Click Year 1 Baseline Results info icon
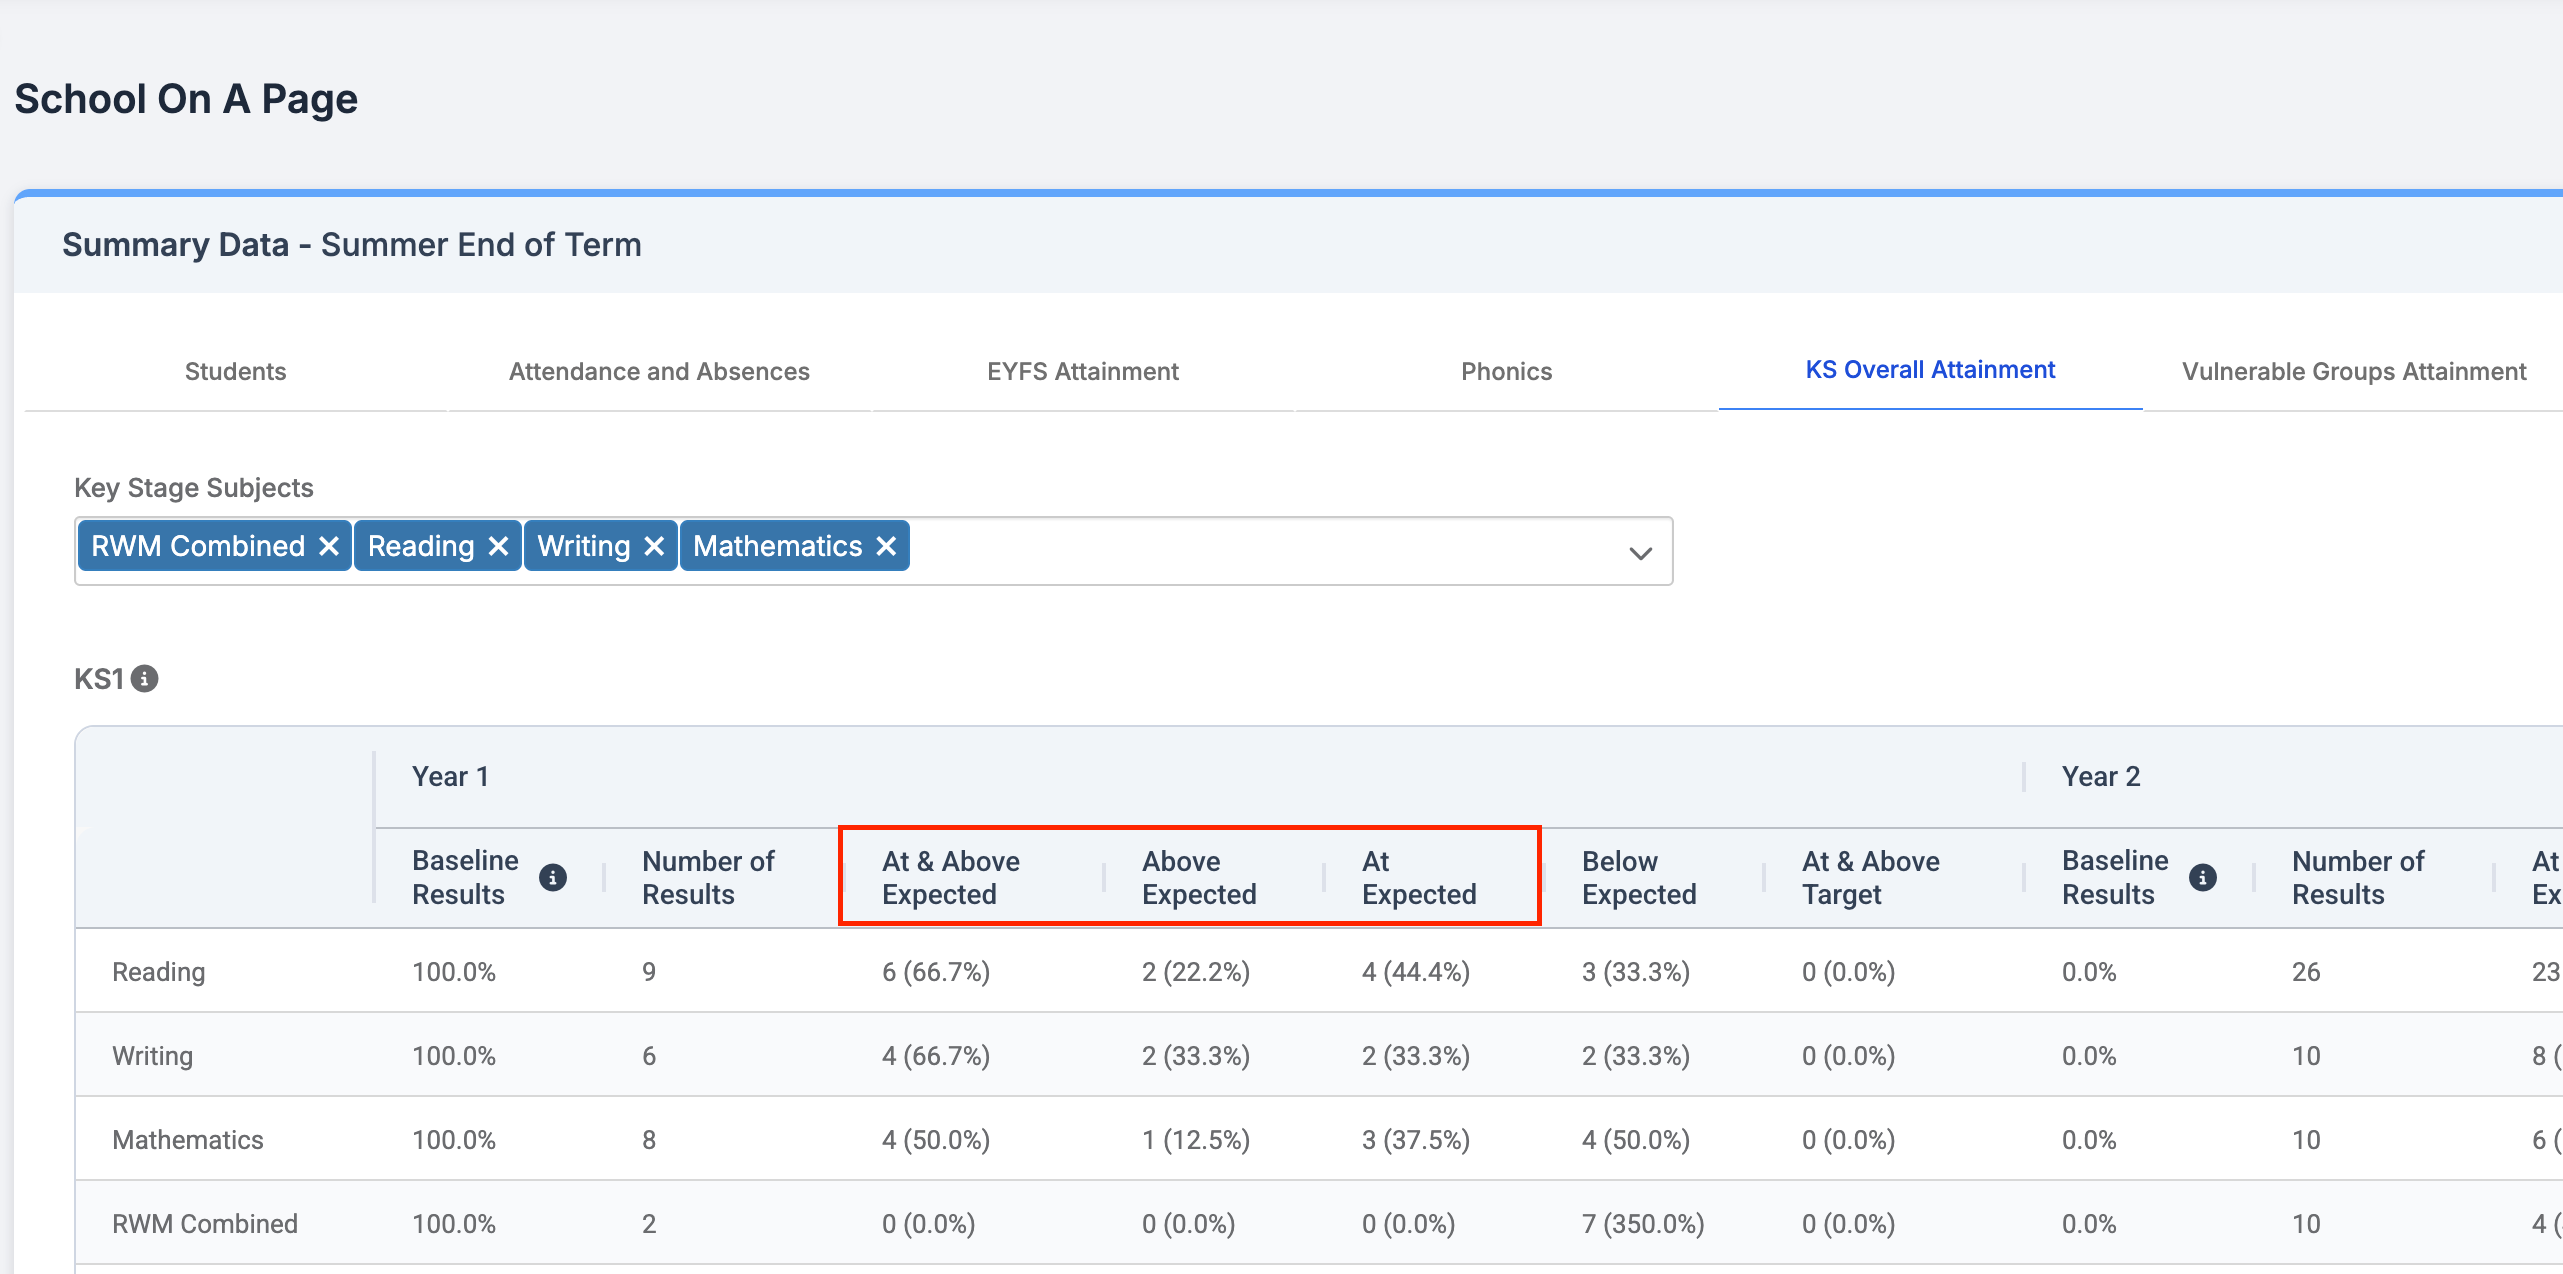This screenshot has width=2563, height=1274. tap(552, 877)
